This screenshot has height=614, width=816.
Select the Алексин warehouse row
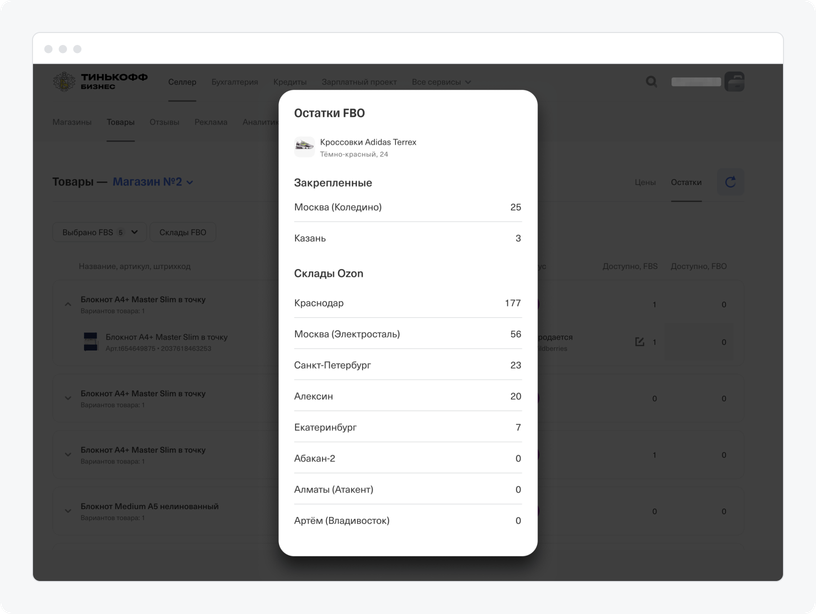coord(407,396)
